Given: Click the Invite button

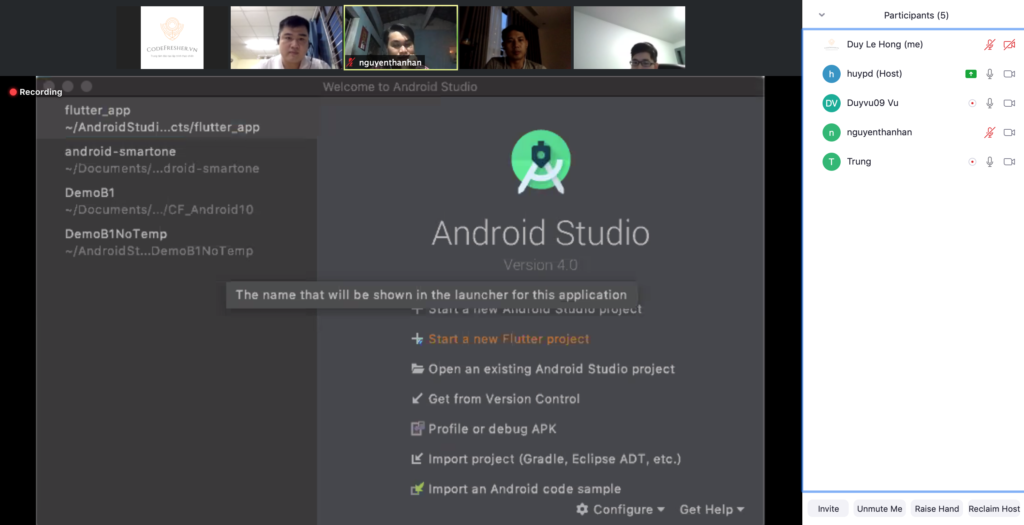Looking at the screenshot, I should [x=828, y=509].
